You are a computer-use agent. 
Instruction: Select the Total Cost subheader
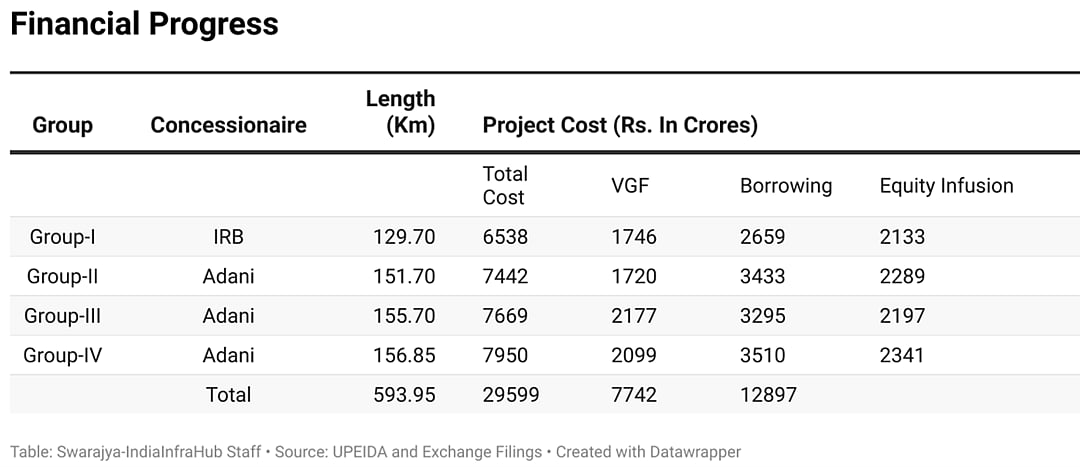click(x=505, y=185)
